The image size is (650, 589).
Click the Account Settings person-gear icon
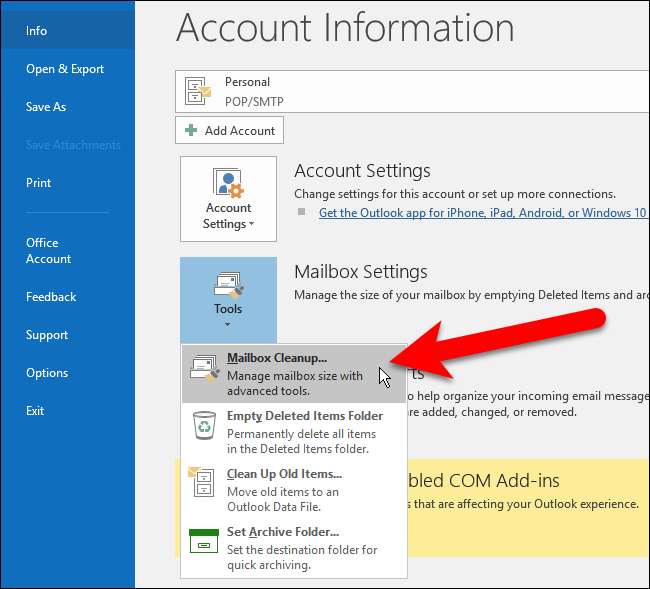pos(228,184)
